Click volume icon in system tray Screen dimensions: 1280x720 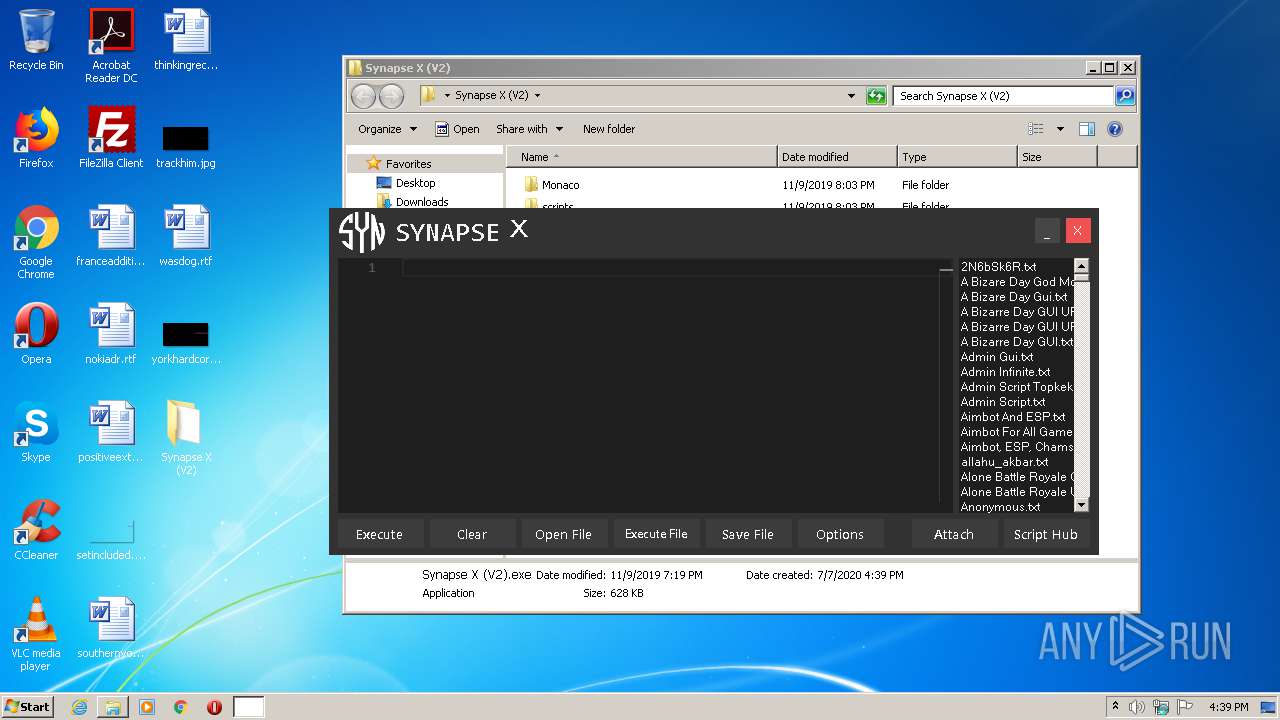click(1136, 707)
